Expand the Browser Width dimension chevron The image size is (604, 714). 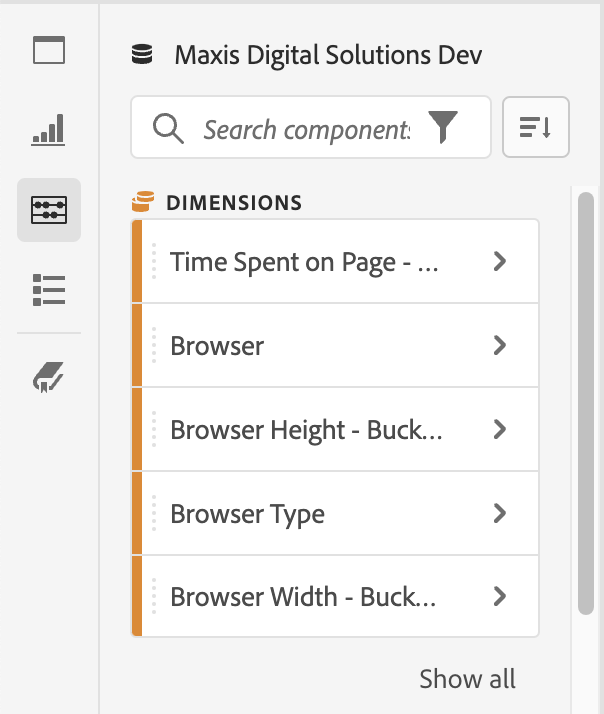coord(501,597)
